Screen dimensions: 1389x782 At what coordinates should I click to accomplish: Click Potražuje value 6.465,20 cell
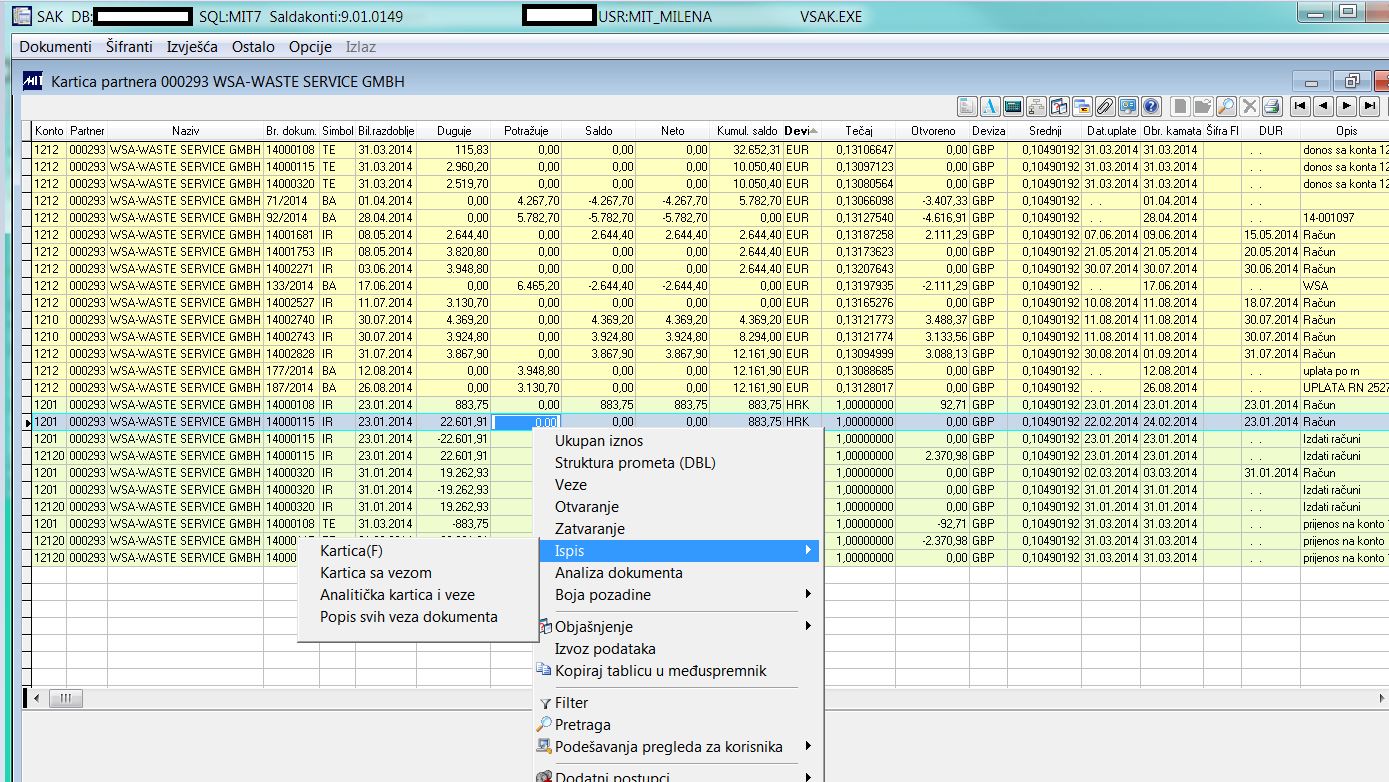point(525,286)
